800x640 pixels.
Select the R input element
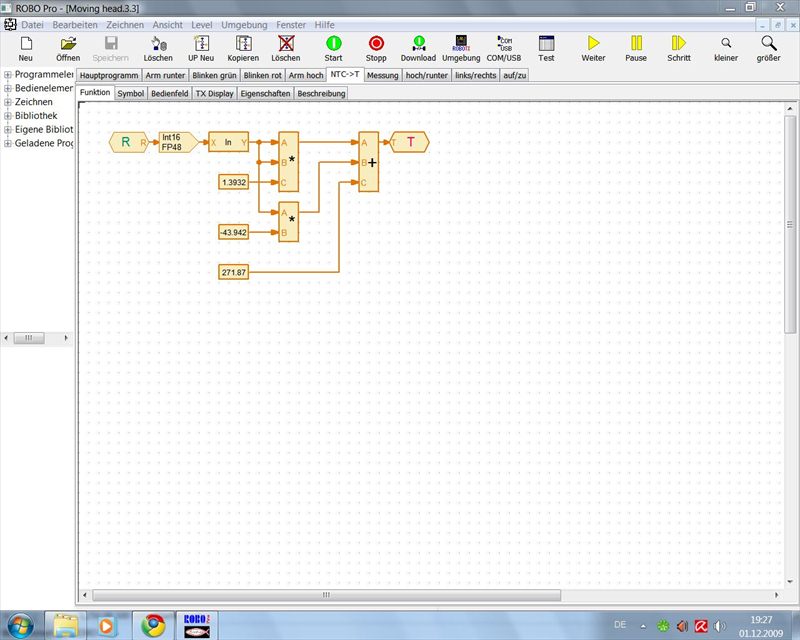pos(129,142)
